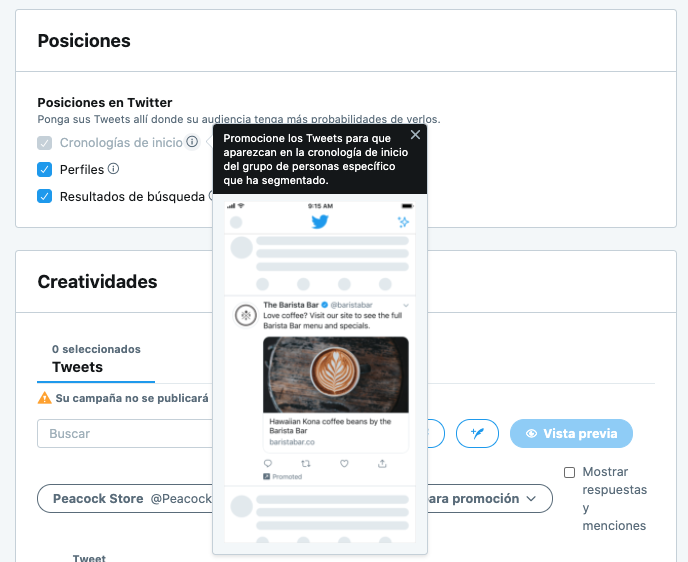
Task: Click the Posiciones section heading
Action: tap(84, 40)
